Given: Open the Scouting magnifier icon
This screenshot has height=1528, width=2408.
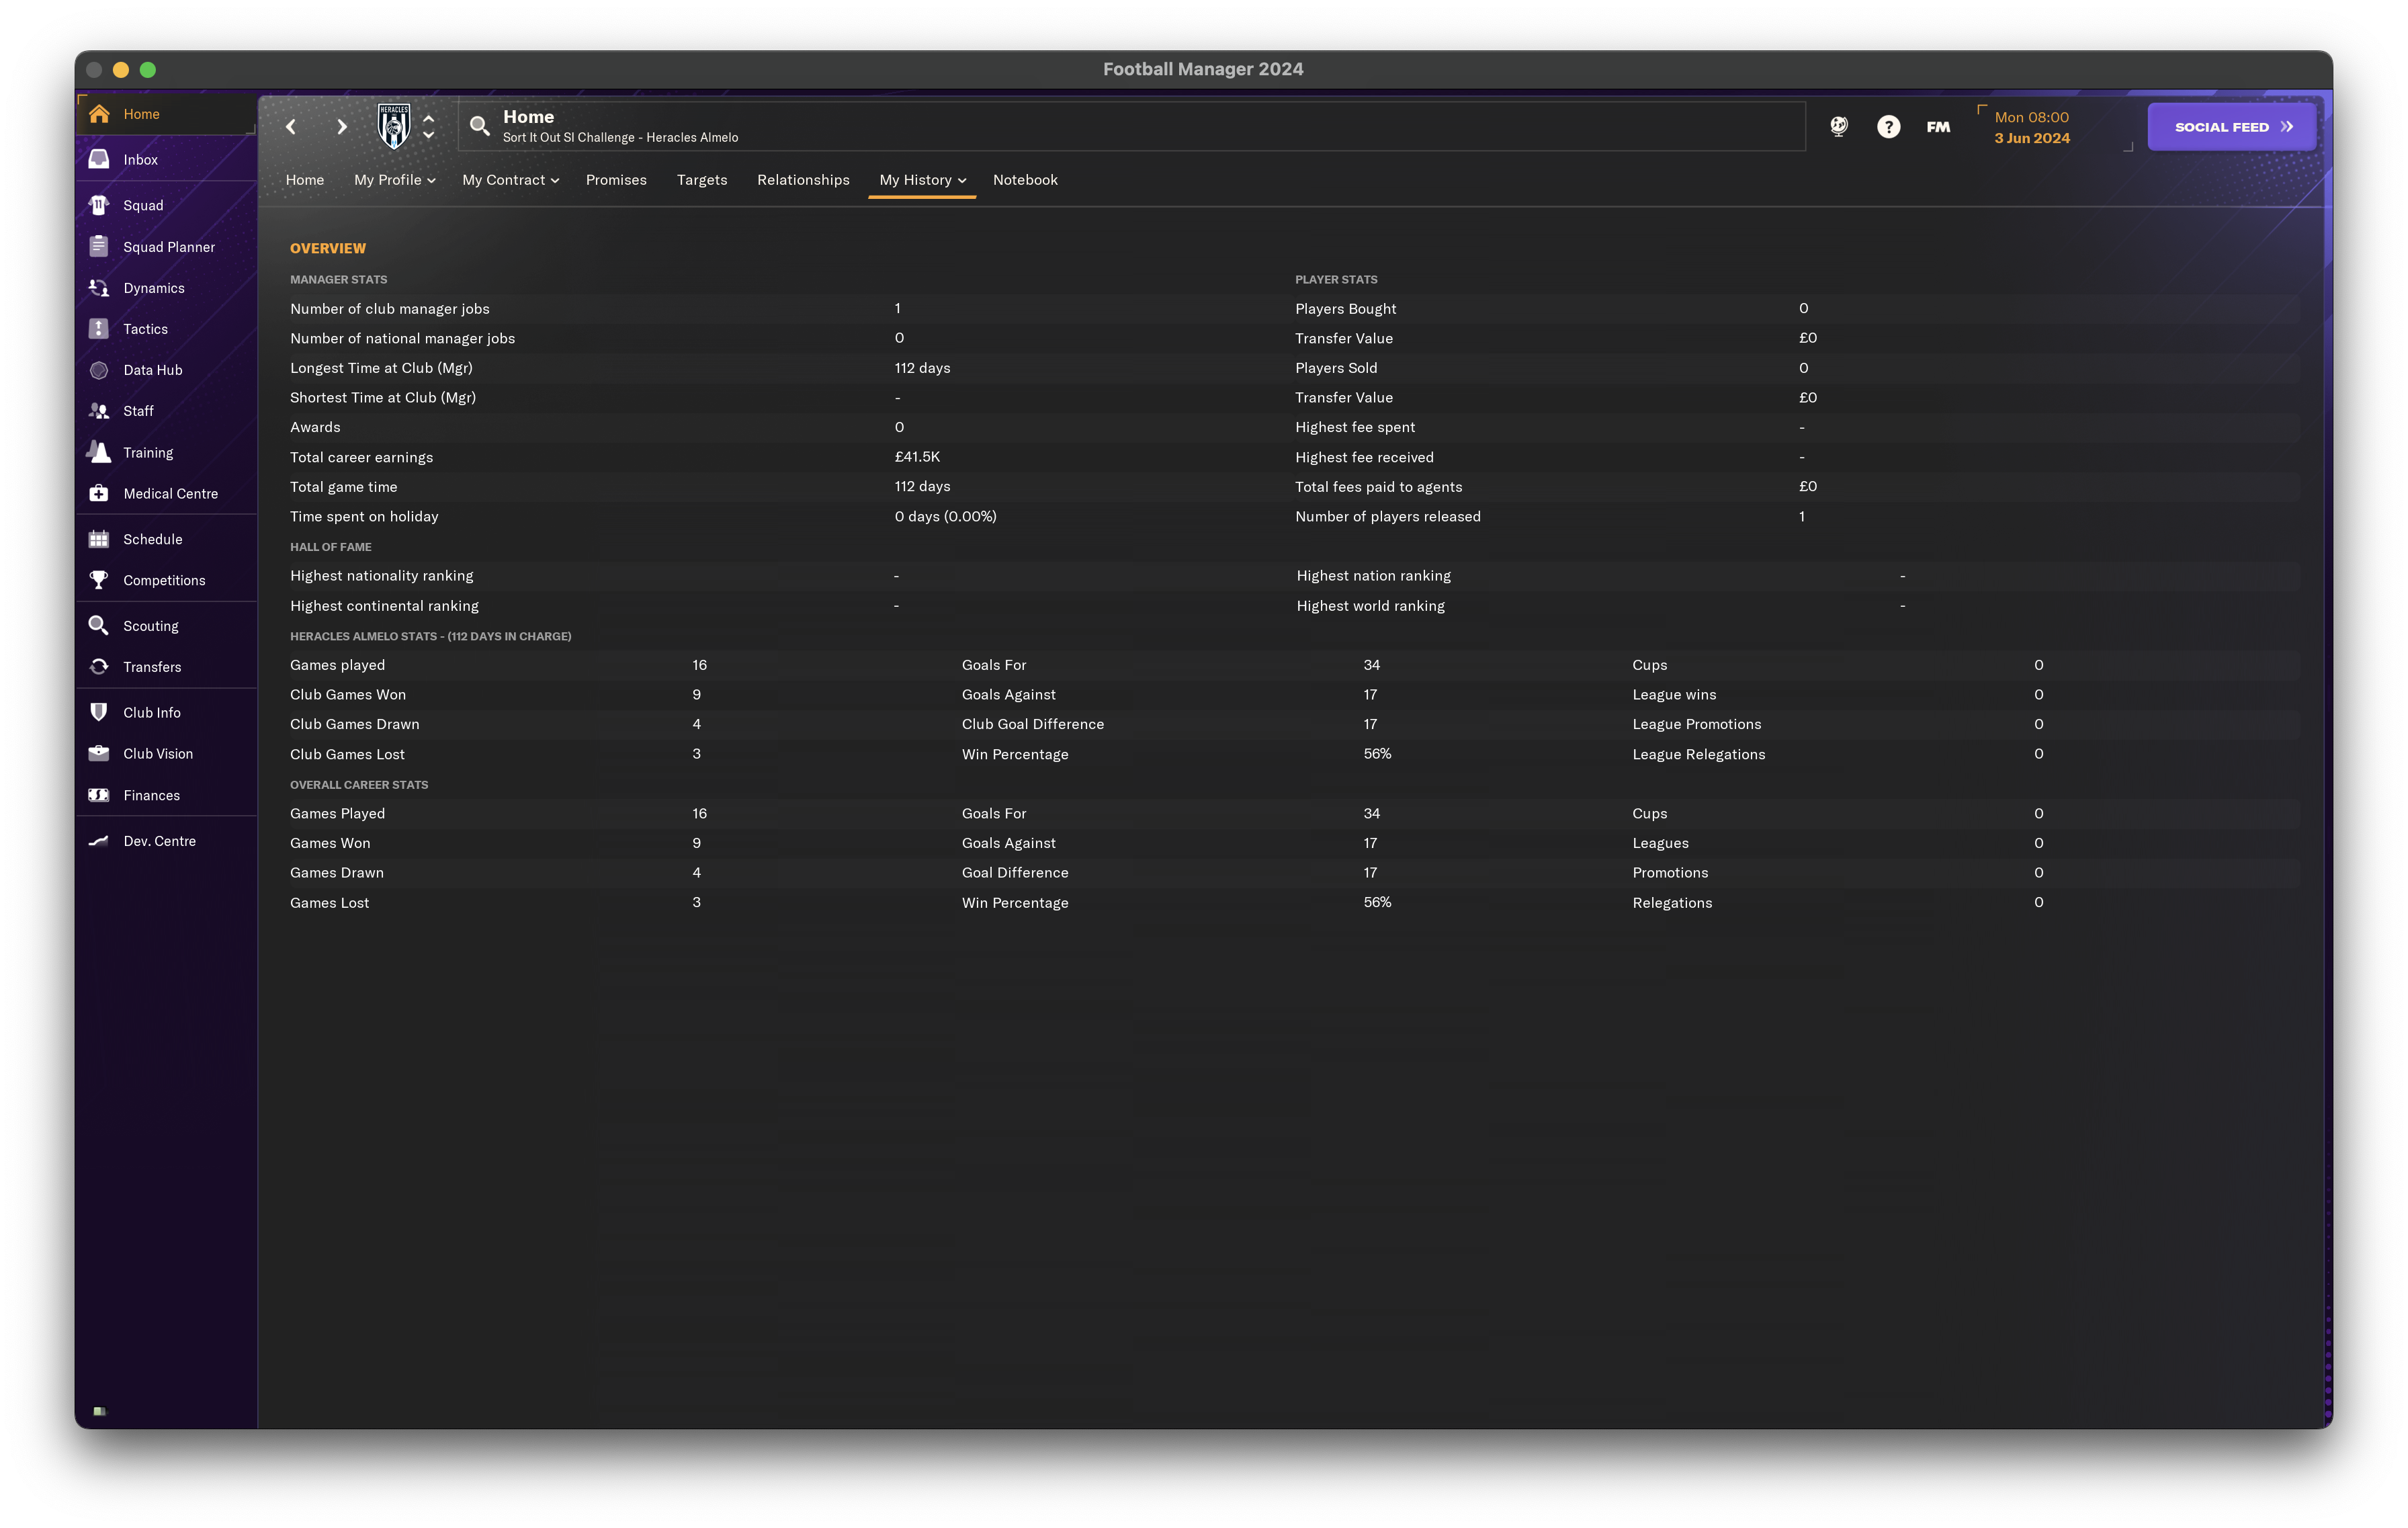Looking at the screenshot, I should click(x=99, y=626).
